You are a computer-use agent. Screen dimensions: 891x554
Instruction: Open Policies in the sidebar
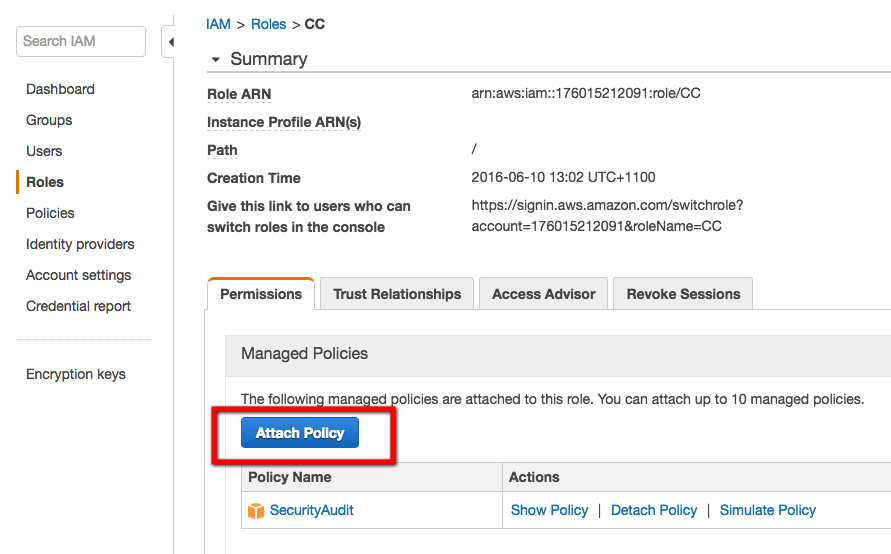[x=50, y=213]
